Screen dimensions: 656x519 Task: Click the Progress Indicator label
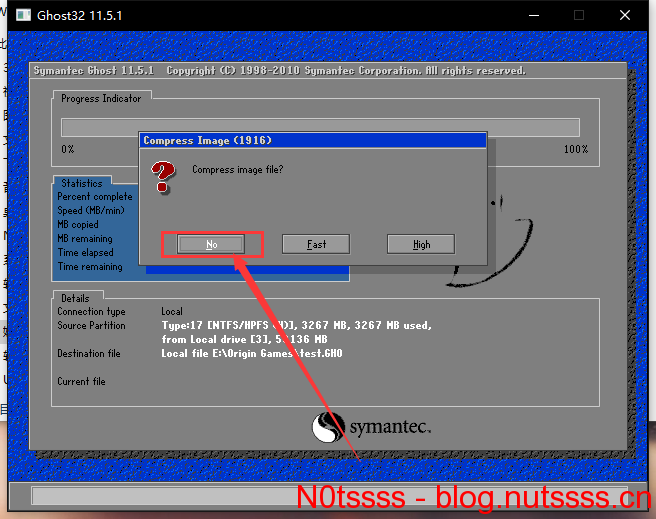click(x=101, y=98)
